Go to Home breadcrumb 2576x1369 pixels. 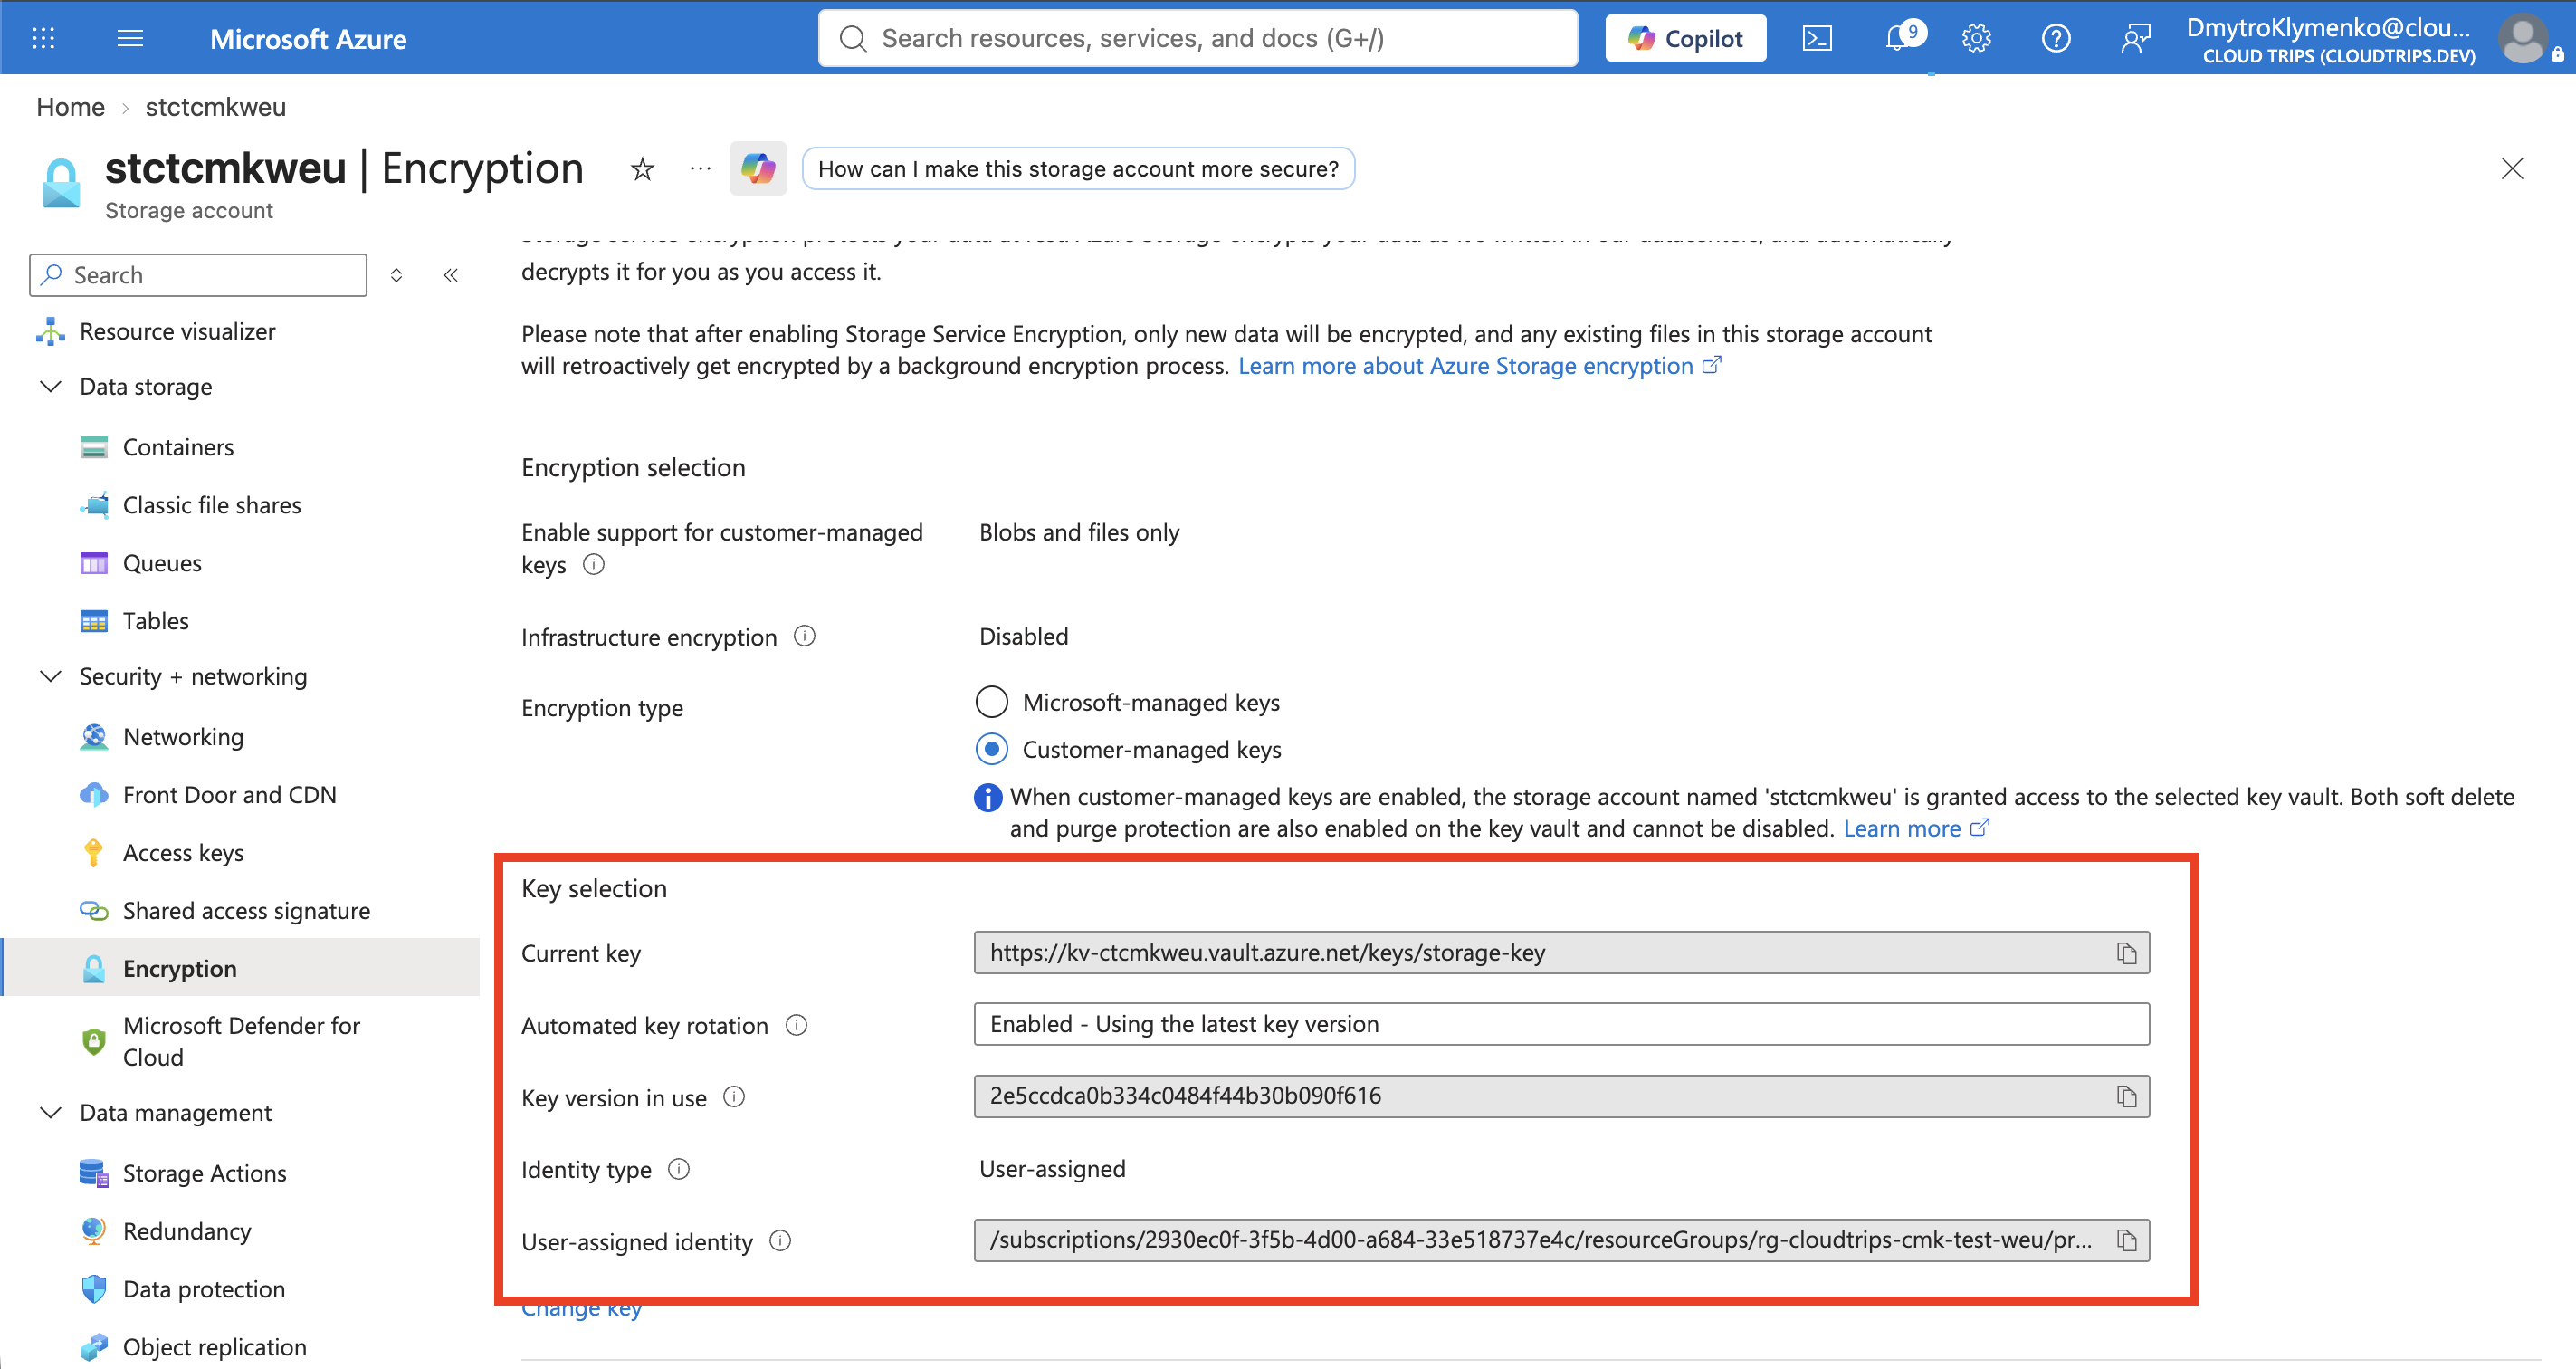pos(70,107)
